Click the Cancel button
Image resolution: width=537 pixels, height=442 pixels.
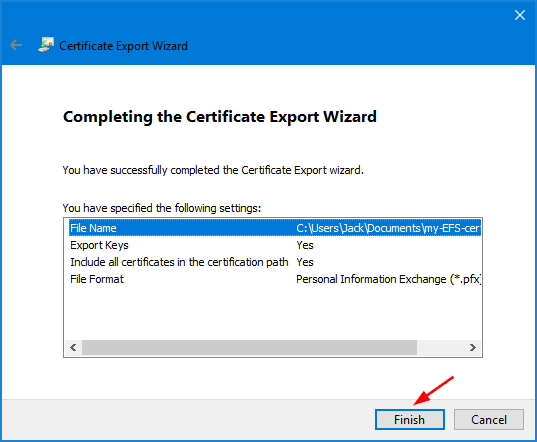(x=489, y=419)
